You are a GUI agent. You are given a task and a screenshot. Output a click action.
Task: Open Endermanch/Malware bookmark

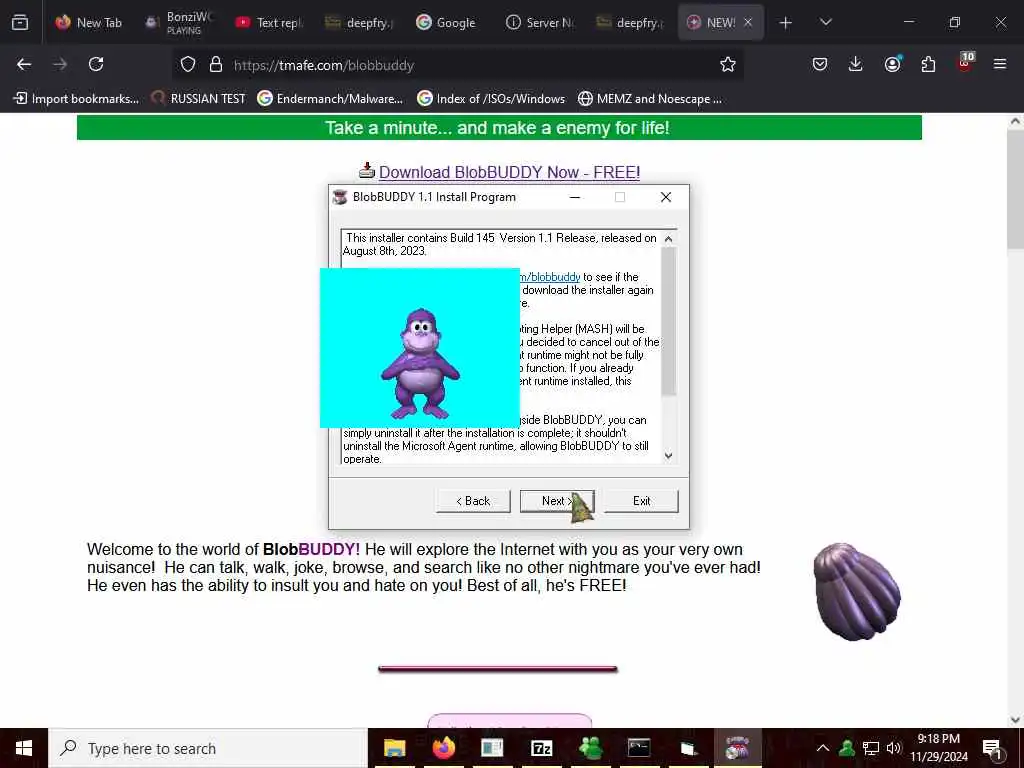coord(330,99)
